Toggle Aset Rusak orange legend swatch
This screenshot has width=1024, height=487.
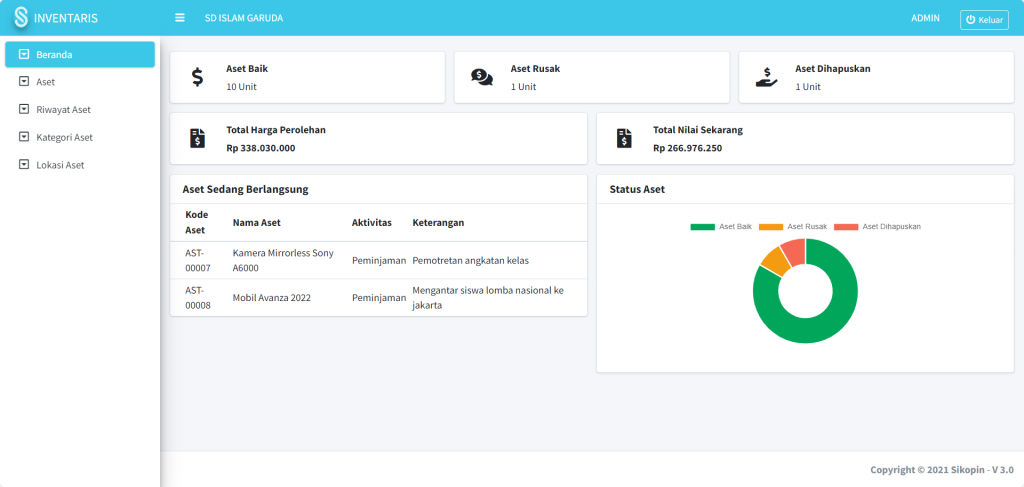[771, 227]
